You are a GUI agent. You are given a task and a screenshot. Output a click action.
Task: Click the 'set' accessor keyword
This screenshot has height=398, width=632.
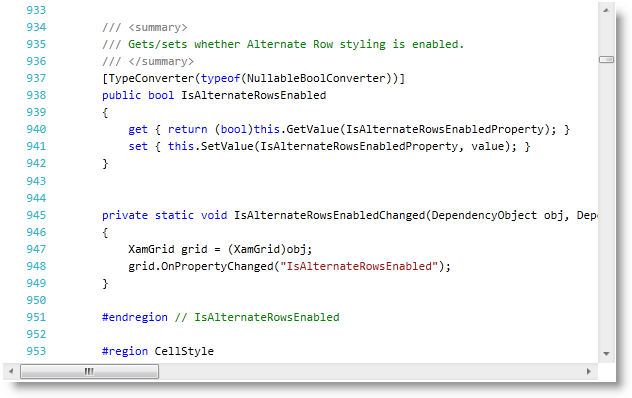[138, 146]
